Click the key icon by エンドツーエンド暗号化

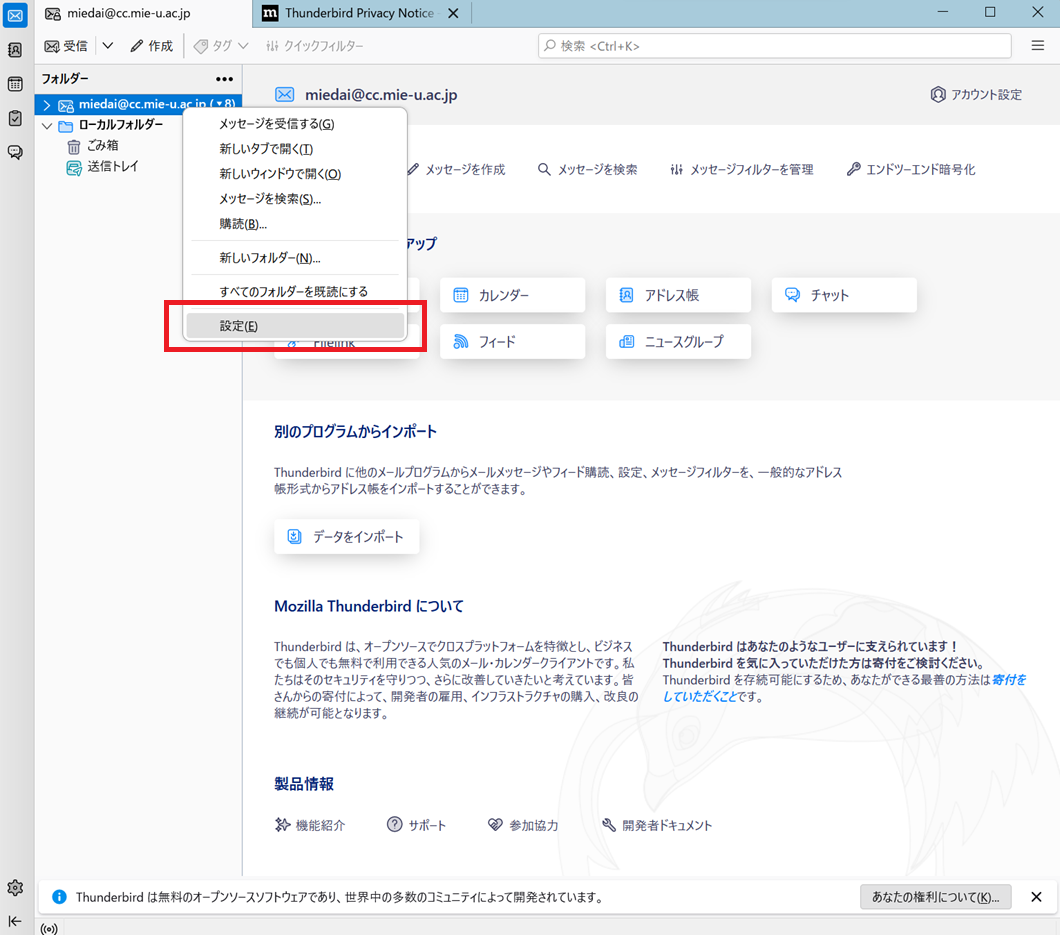[854, 170]
